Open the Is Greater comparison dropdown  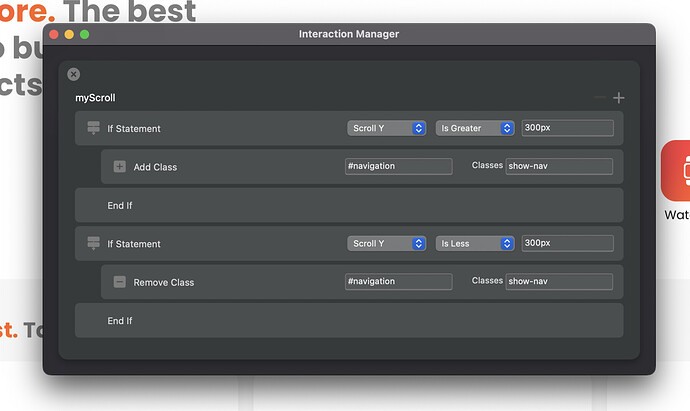click(x=474, y=128)
